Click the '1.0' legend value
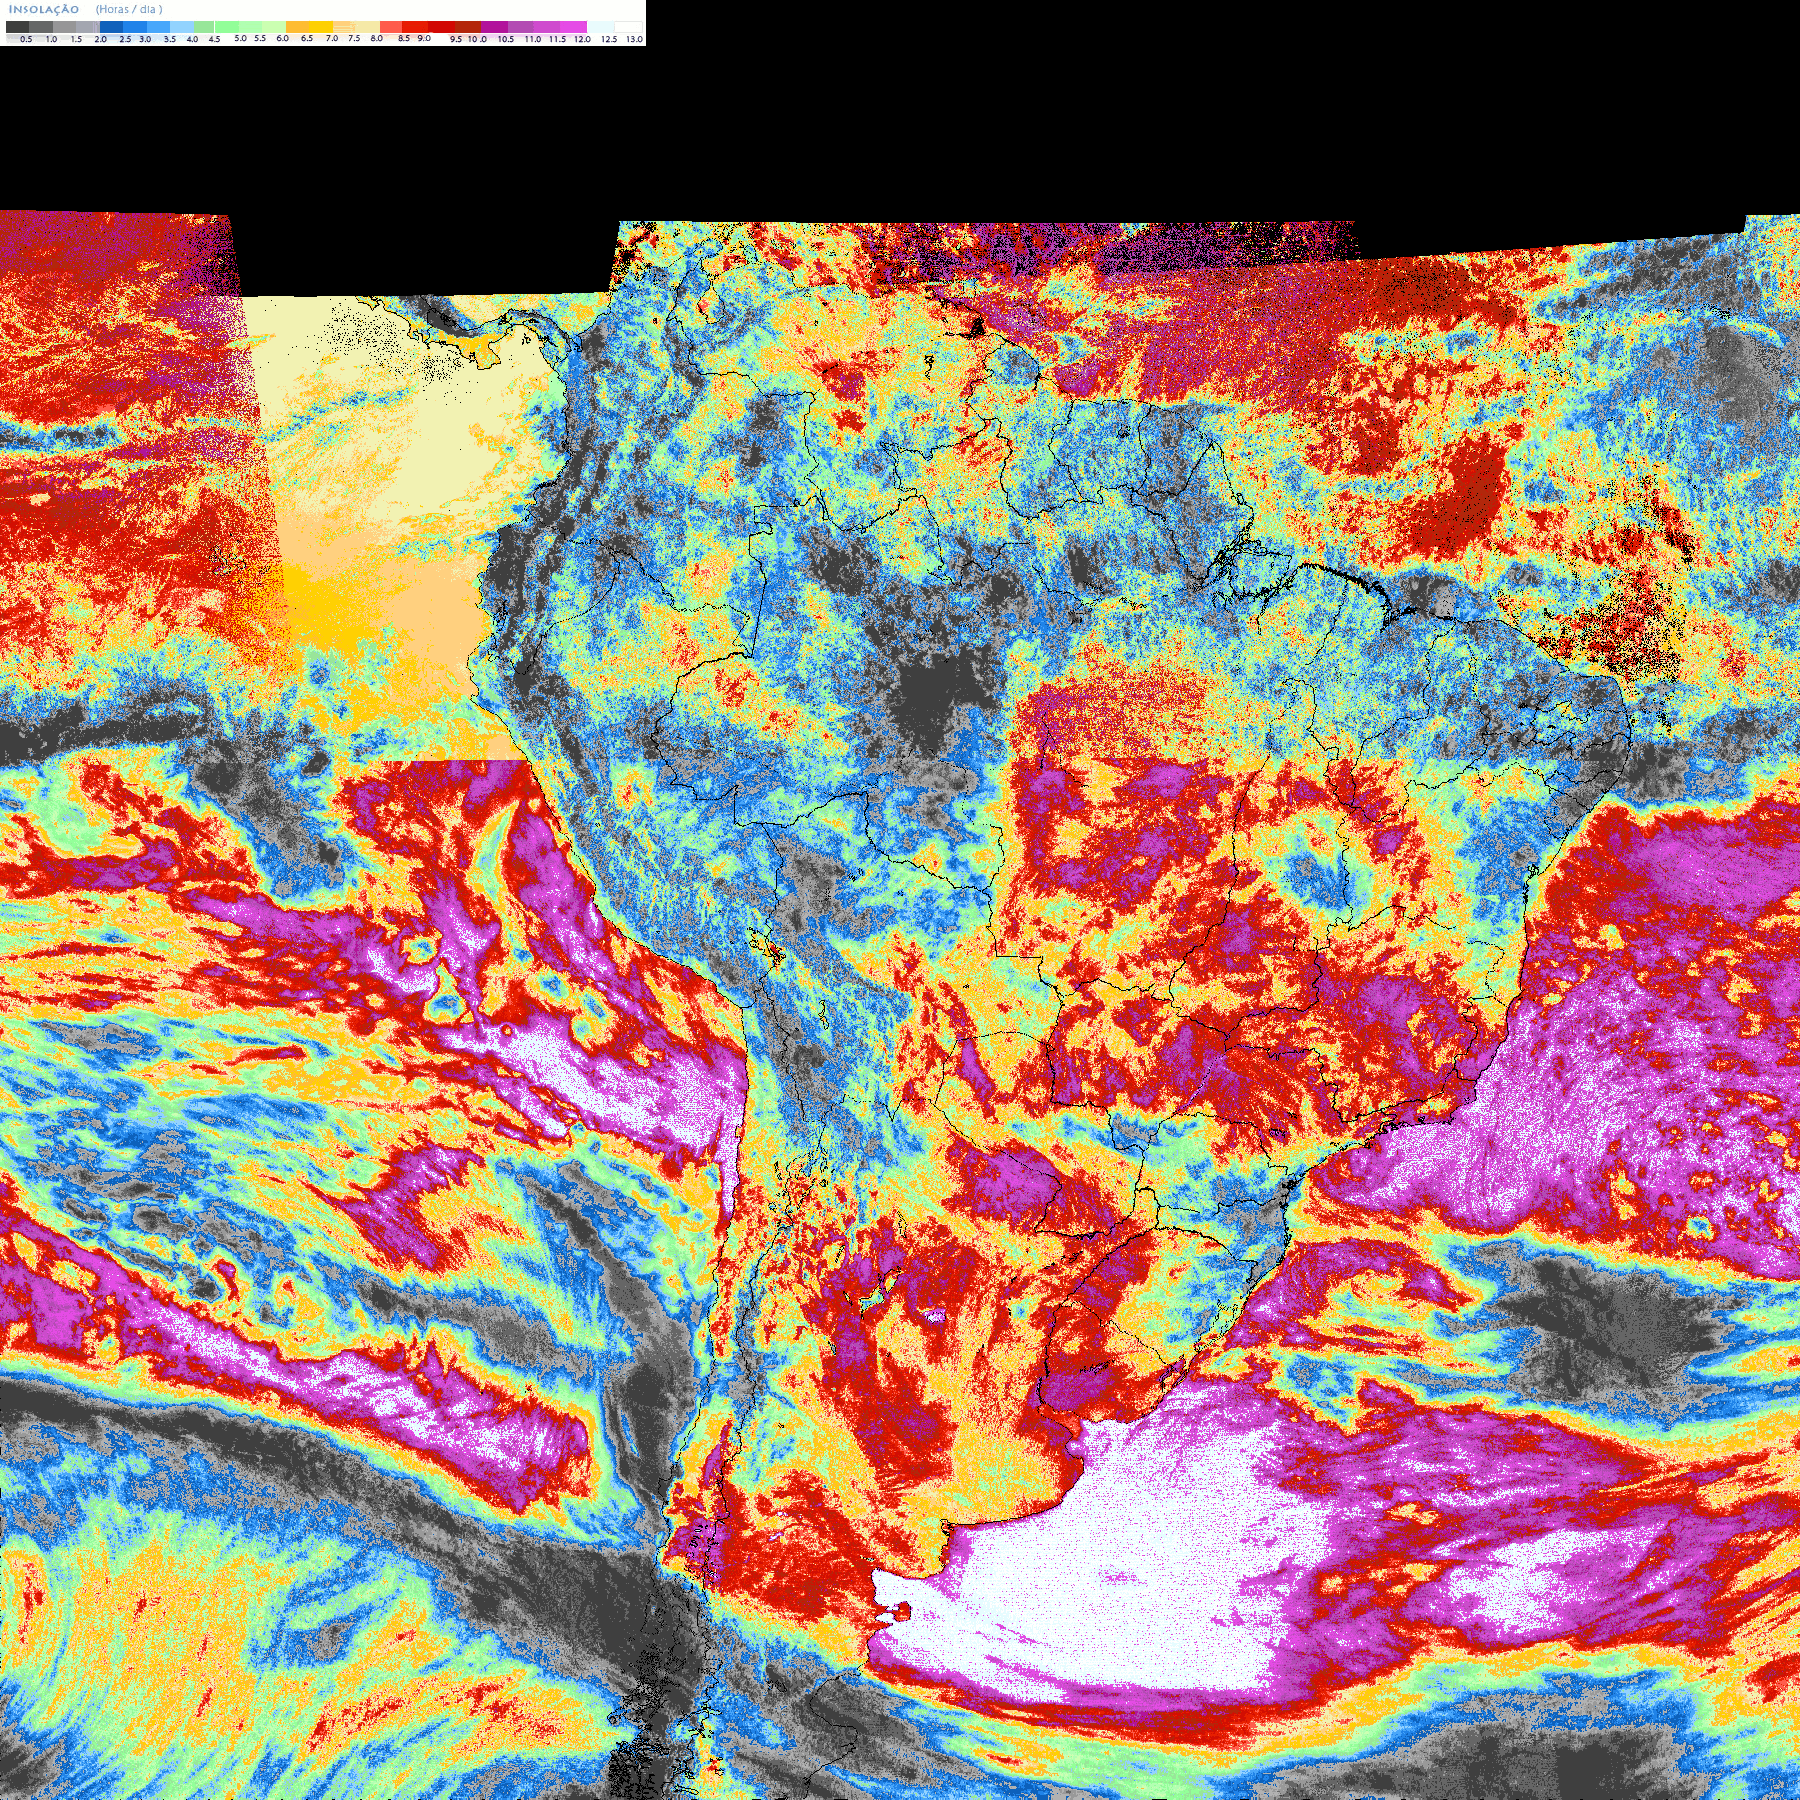This screenshot has width=1800, height=1800. [51, 39]
